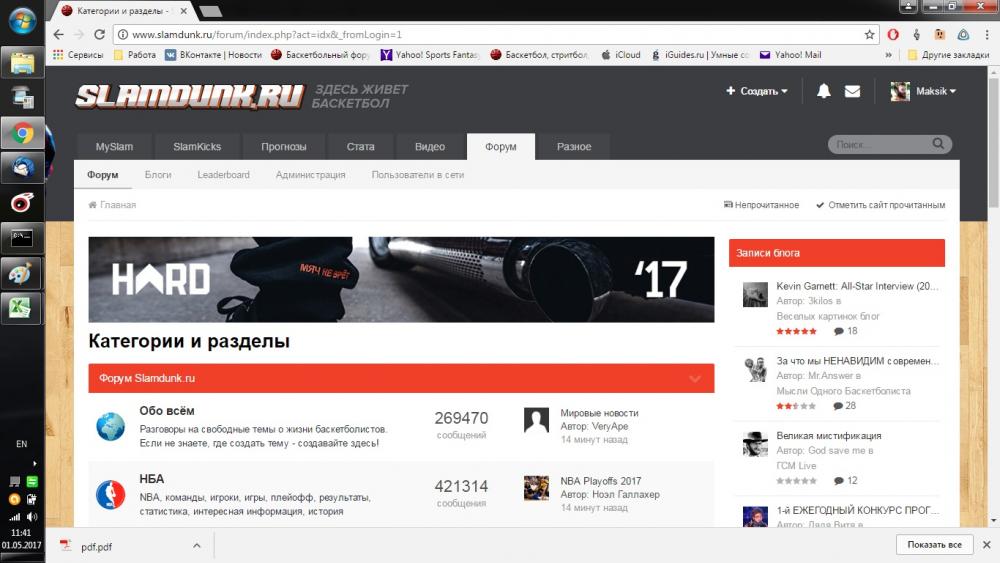Image resolution: width=1000 pixels, height=563 pixels.
Task: Open pdf.pdf download options arrow
Action: pyautogui.click(x=197, y=546)
